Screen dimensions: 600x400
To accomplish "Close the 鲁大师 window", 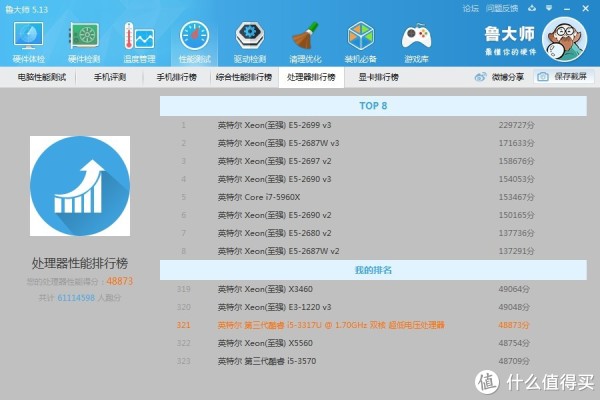I will point(585,8).
